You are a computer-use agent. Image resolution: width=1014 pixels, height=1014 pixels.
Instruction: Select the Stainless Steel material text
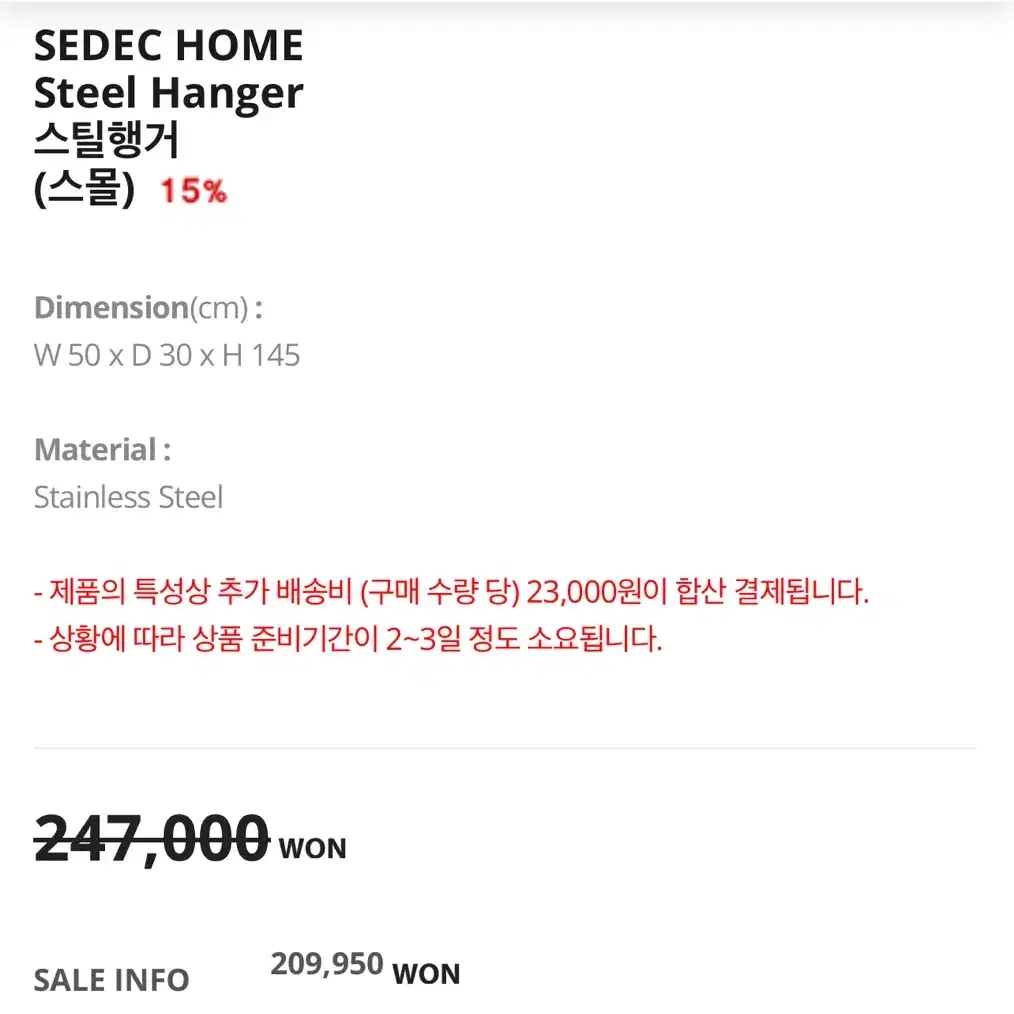coord(128,497)
